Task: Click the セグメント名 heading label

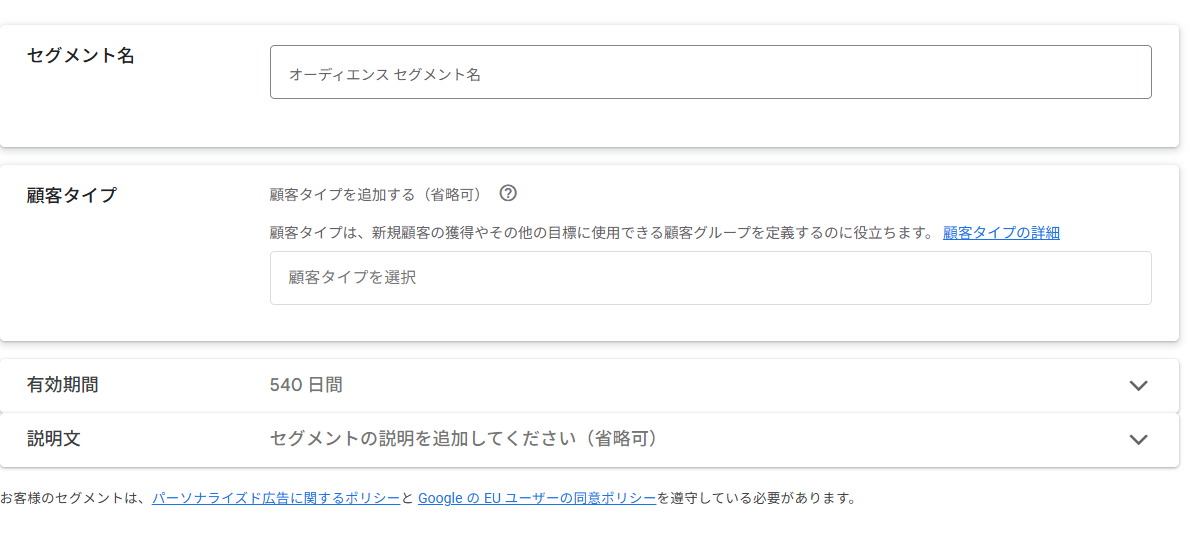Action: [81, 56]
